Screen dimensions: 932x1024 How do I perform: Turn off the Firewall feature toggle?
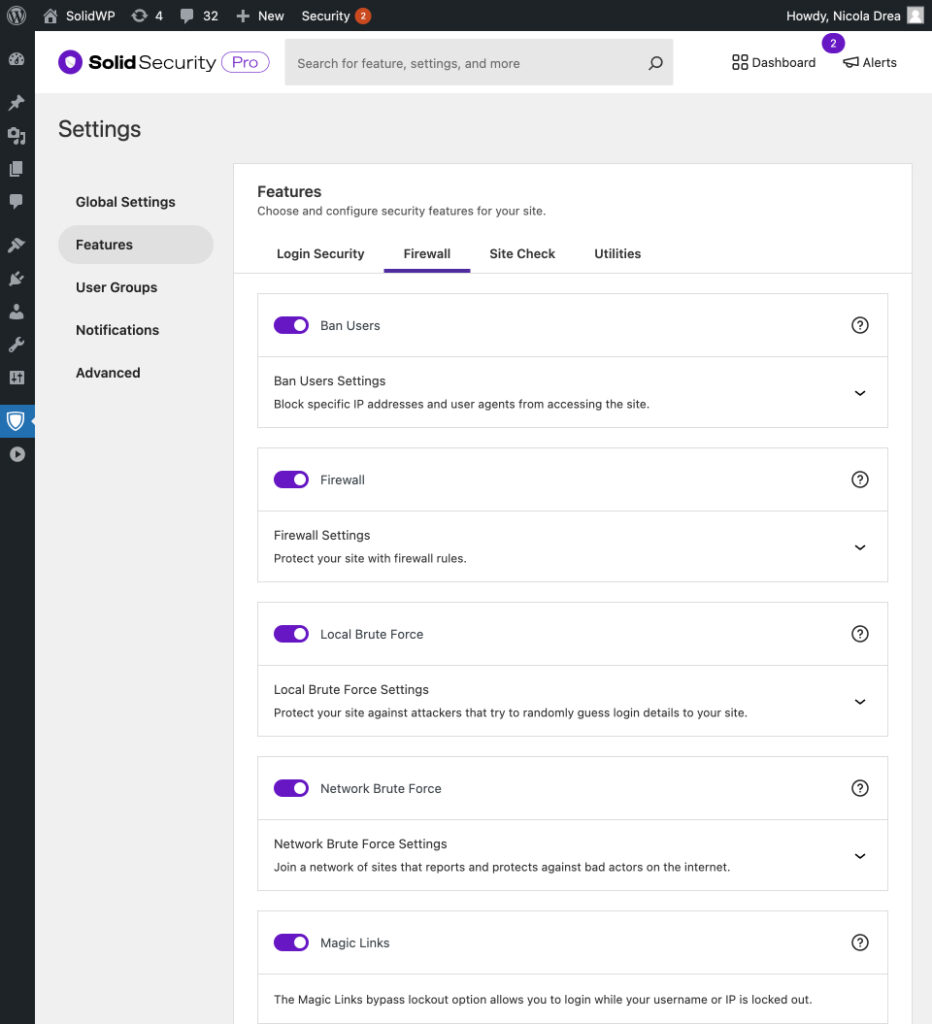pos(291,480)
